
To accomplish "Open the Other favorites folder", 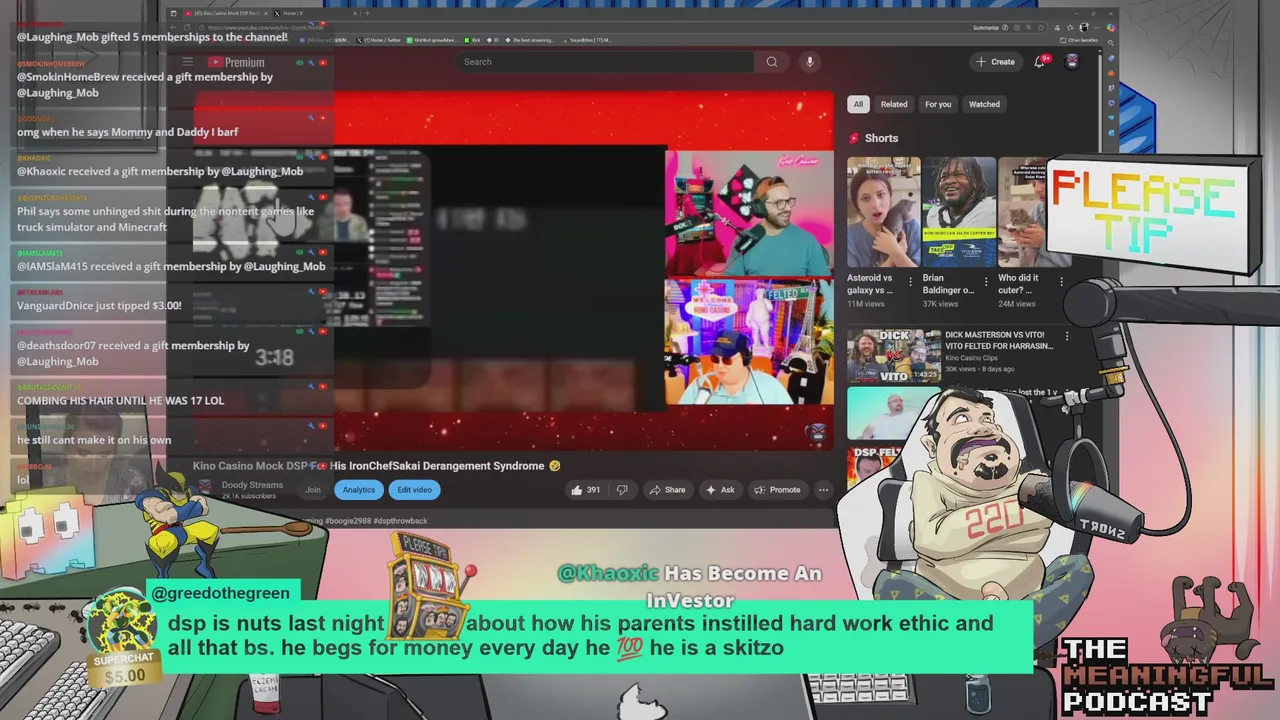I will pos(1081,40).
